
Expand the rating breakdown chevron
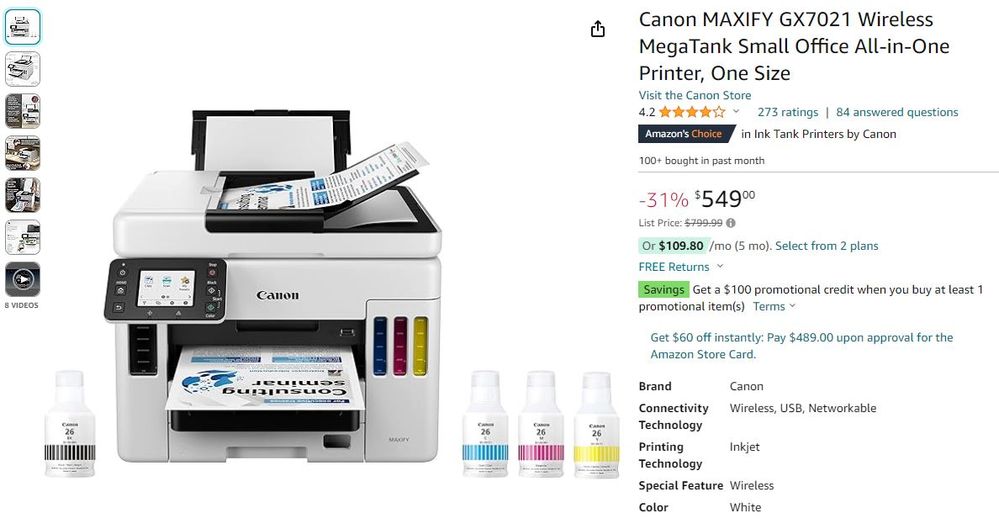pos(737,112)
